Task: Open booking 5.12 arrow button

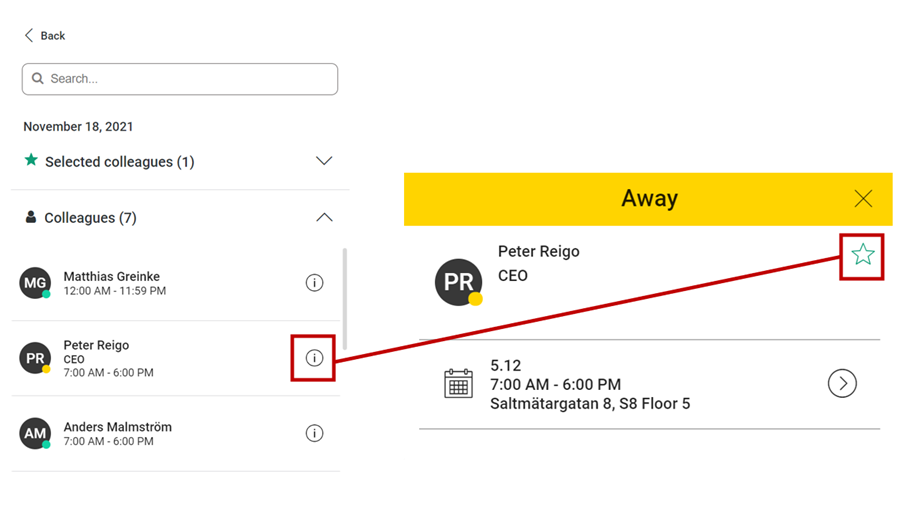Action: 842,383
